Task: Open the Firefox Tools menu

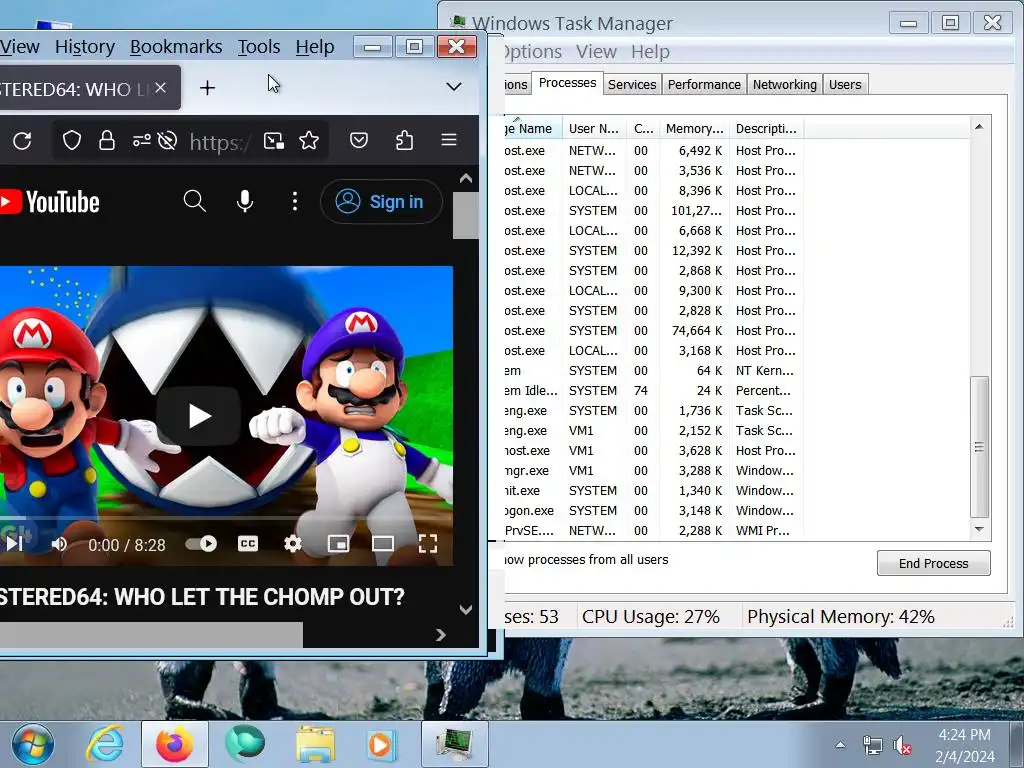Action: coord(259,46)
